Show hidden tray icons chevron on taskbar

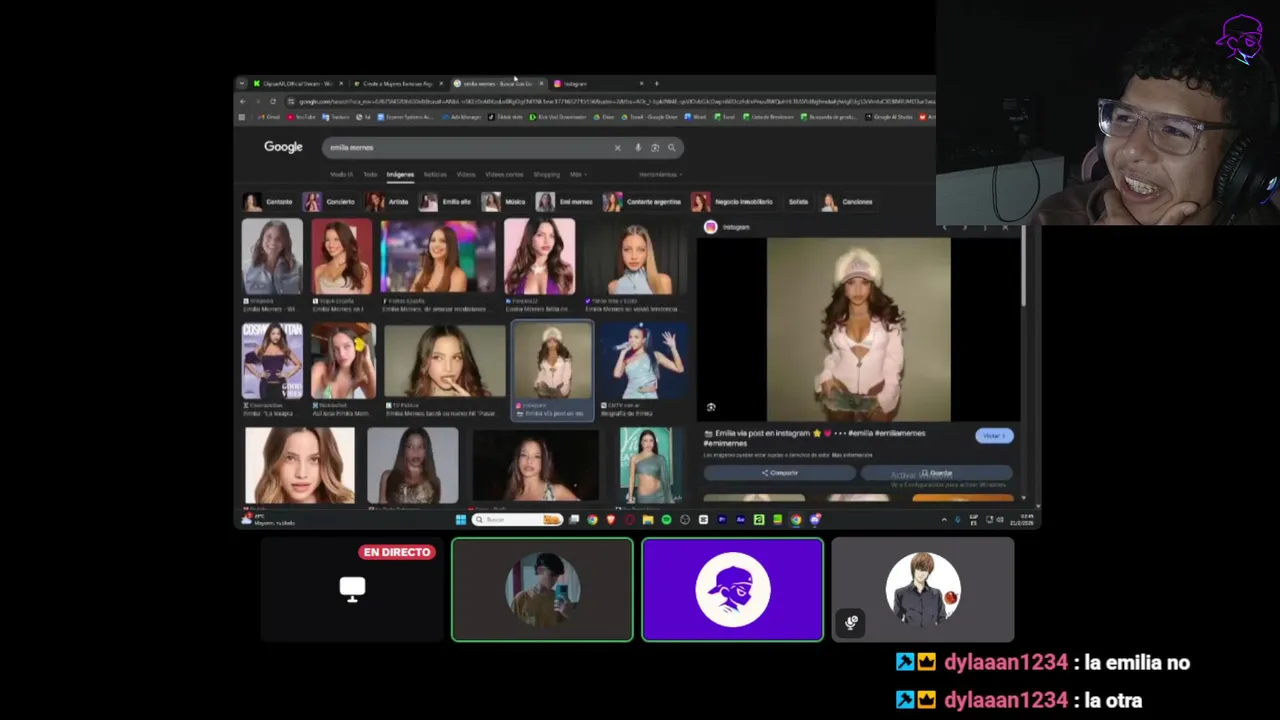click(x=944, y=520)
